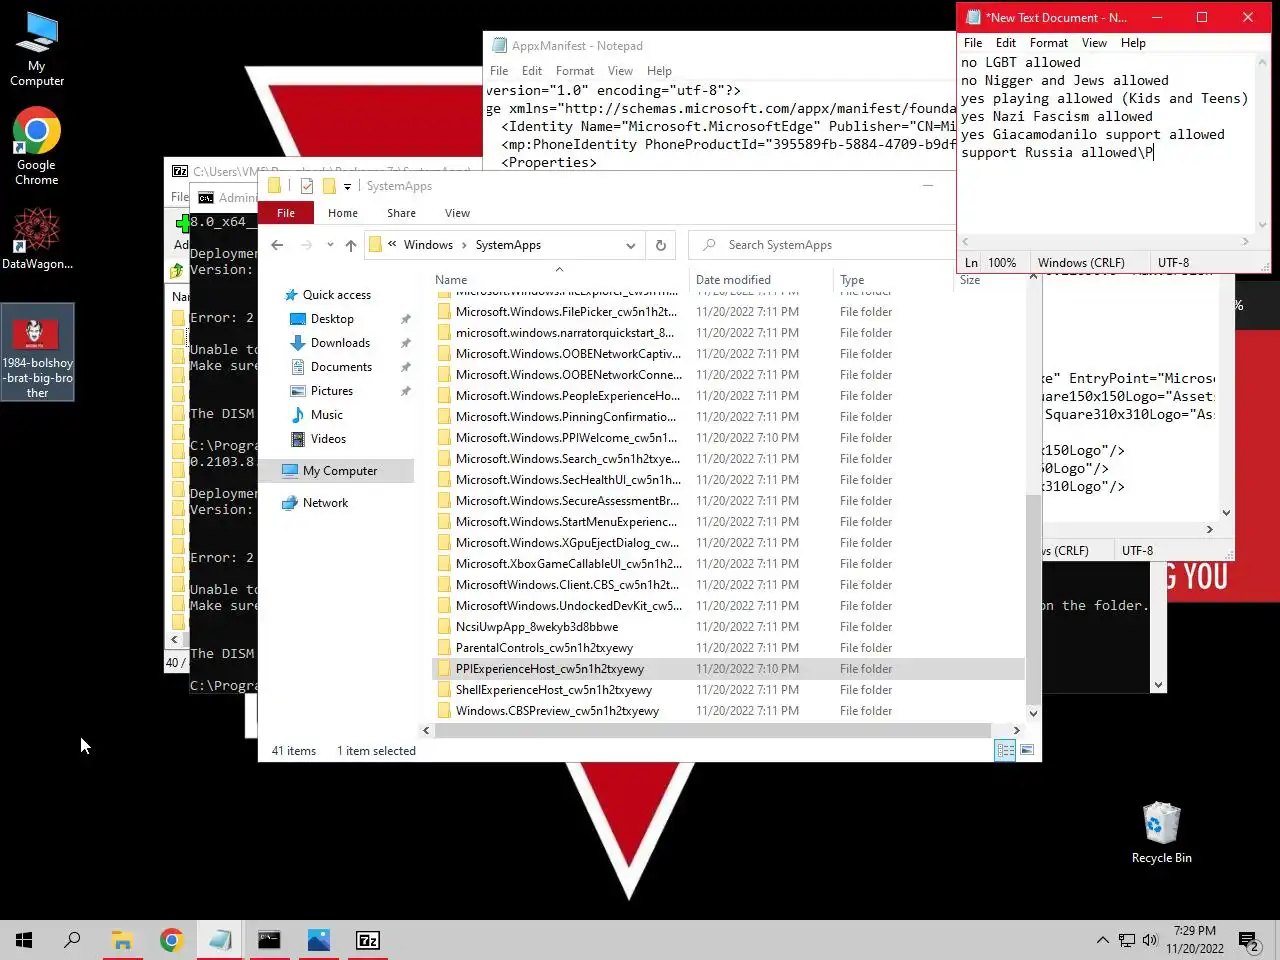Screen dimensions: 1280x960
Task: Select the ShellExperienceHost_cw5n1h2txyewy folder
Action: point(730,690)
